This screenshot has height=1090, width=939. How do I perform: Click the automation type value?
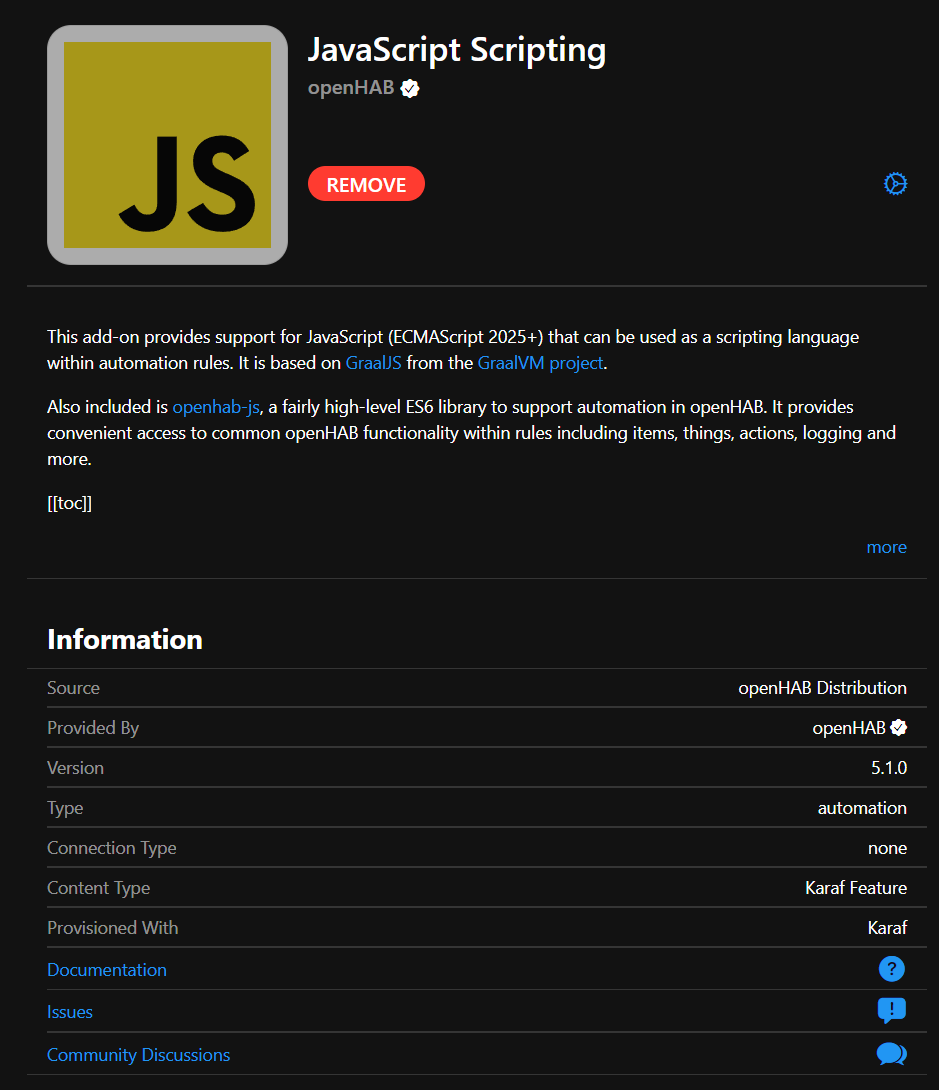862,808
